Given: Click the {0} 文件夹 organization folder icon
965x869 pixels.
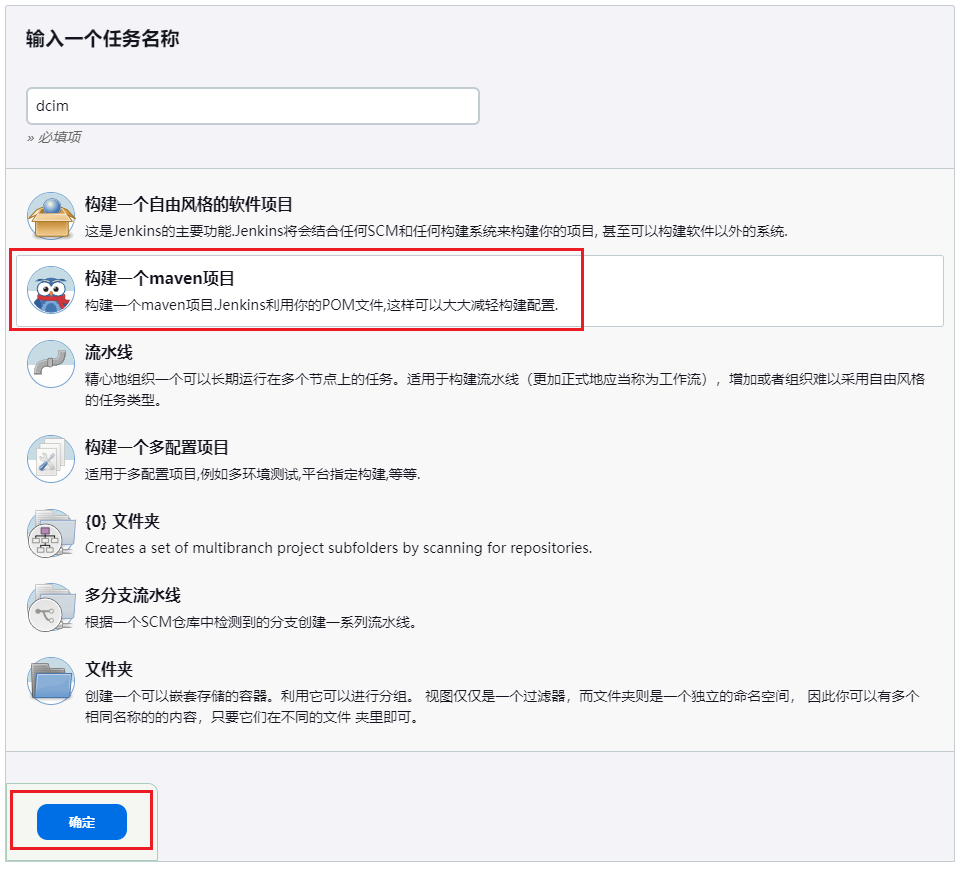Looking at the screenshot, I should [x=51, y=533].
